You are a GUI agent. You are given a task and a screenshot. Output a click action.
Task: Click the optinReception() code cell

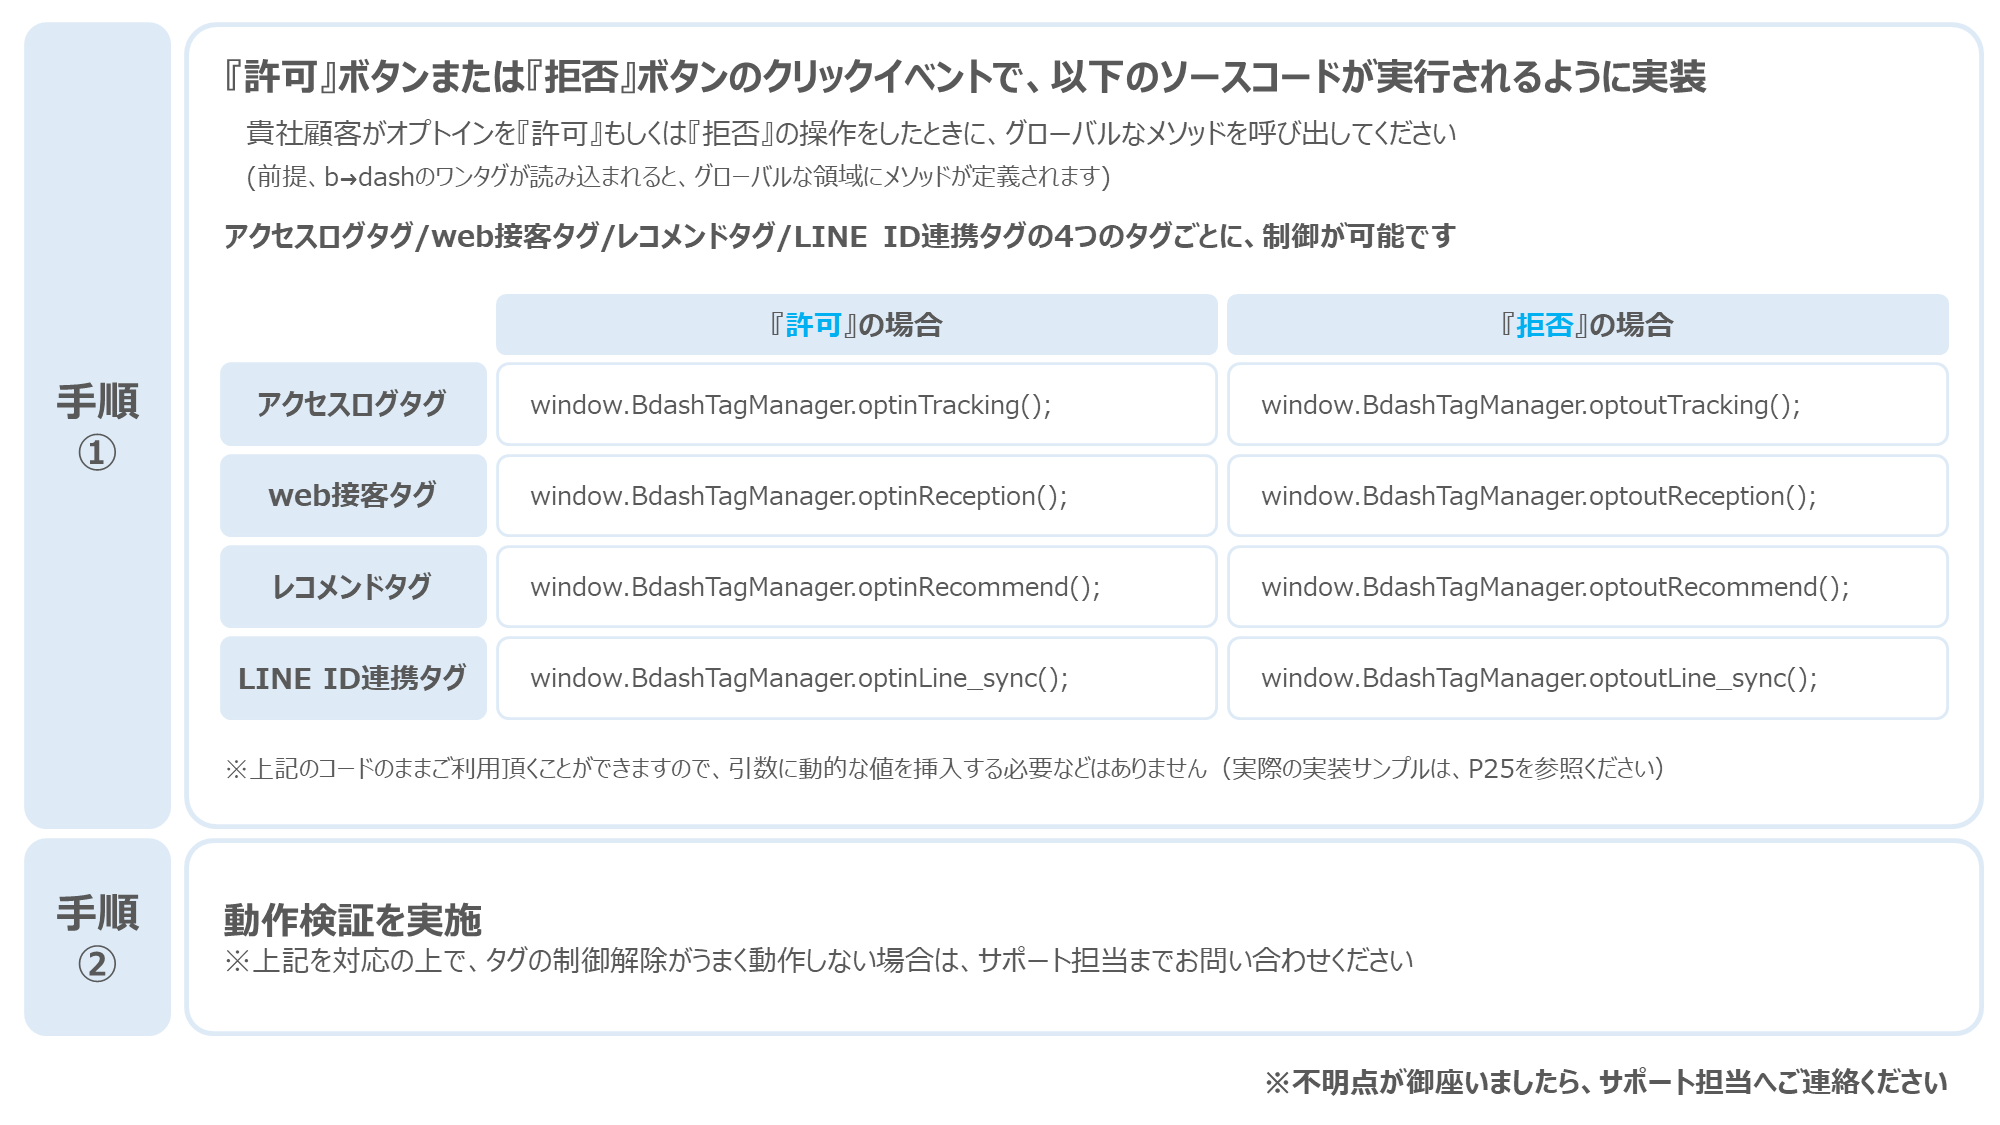[856, 495]
